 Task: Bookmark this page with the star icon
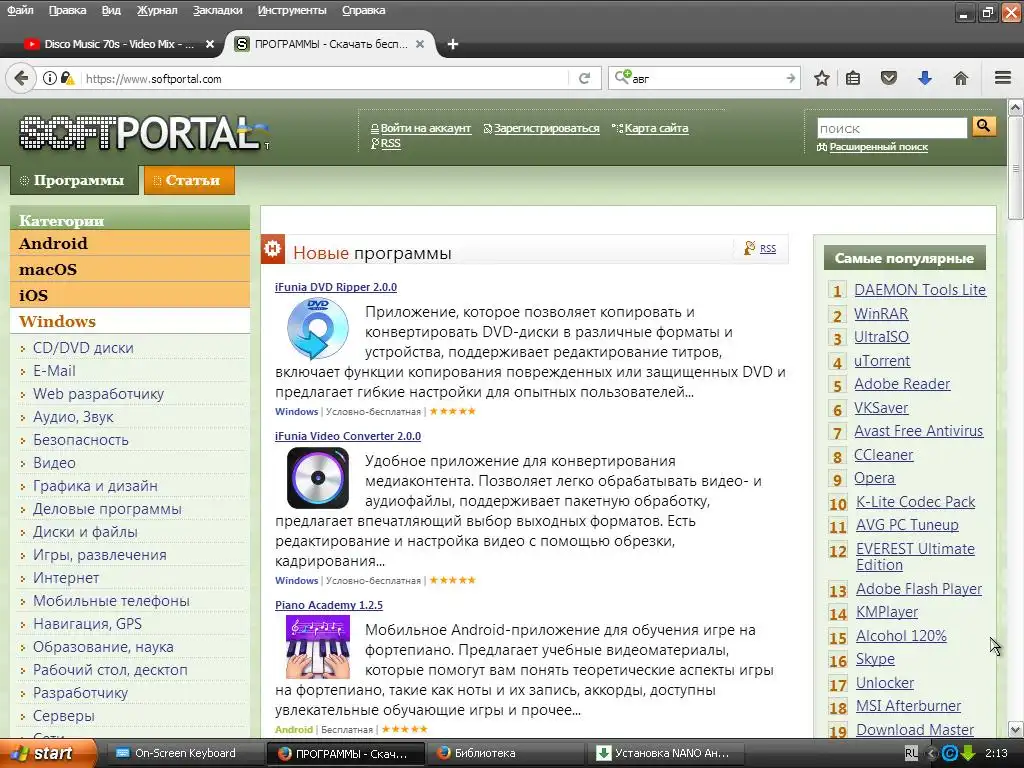(822, 78)
